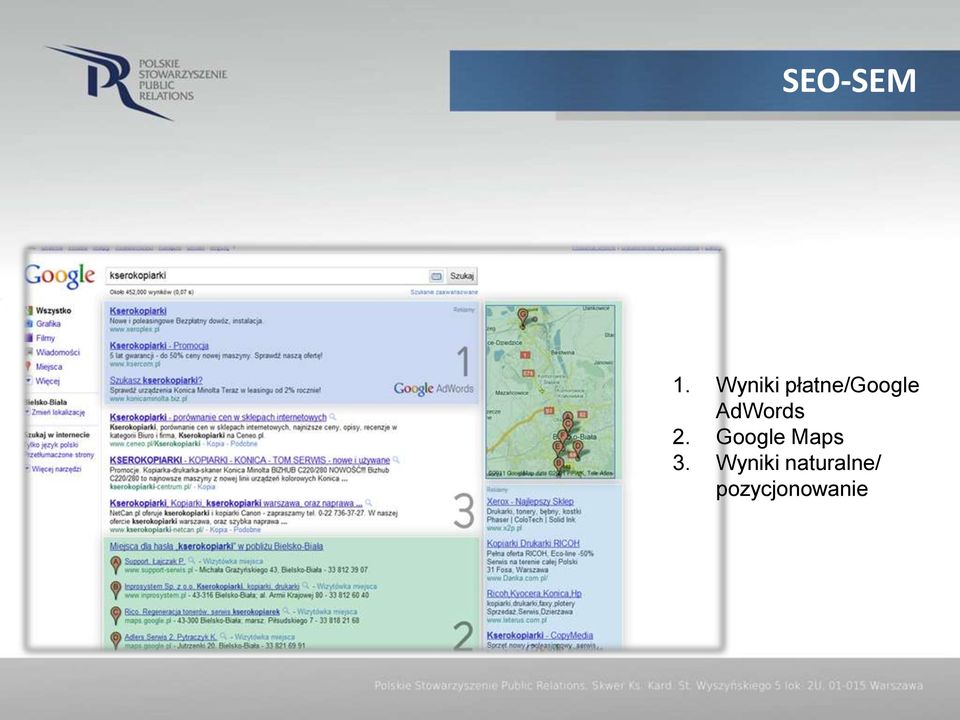This screenshot has height=720, width=960.
Task: Click the Polskie Stowarzyszenie Public Relations logo
Action: coord(136,82)
